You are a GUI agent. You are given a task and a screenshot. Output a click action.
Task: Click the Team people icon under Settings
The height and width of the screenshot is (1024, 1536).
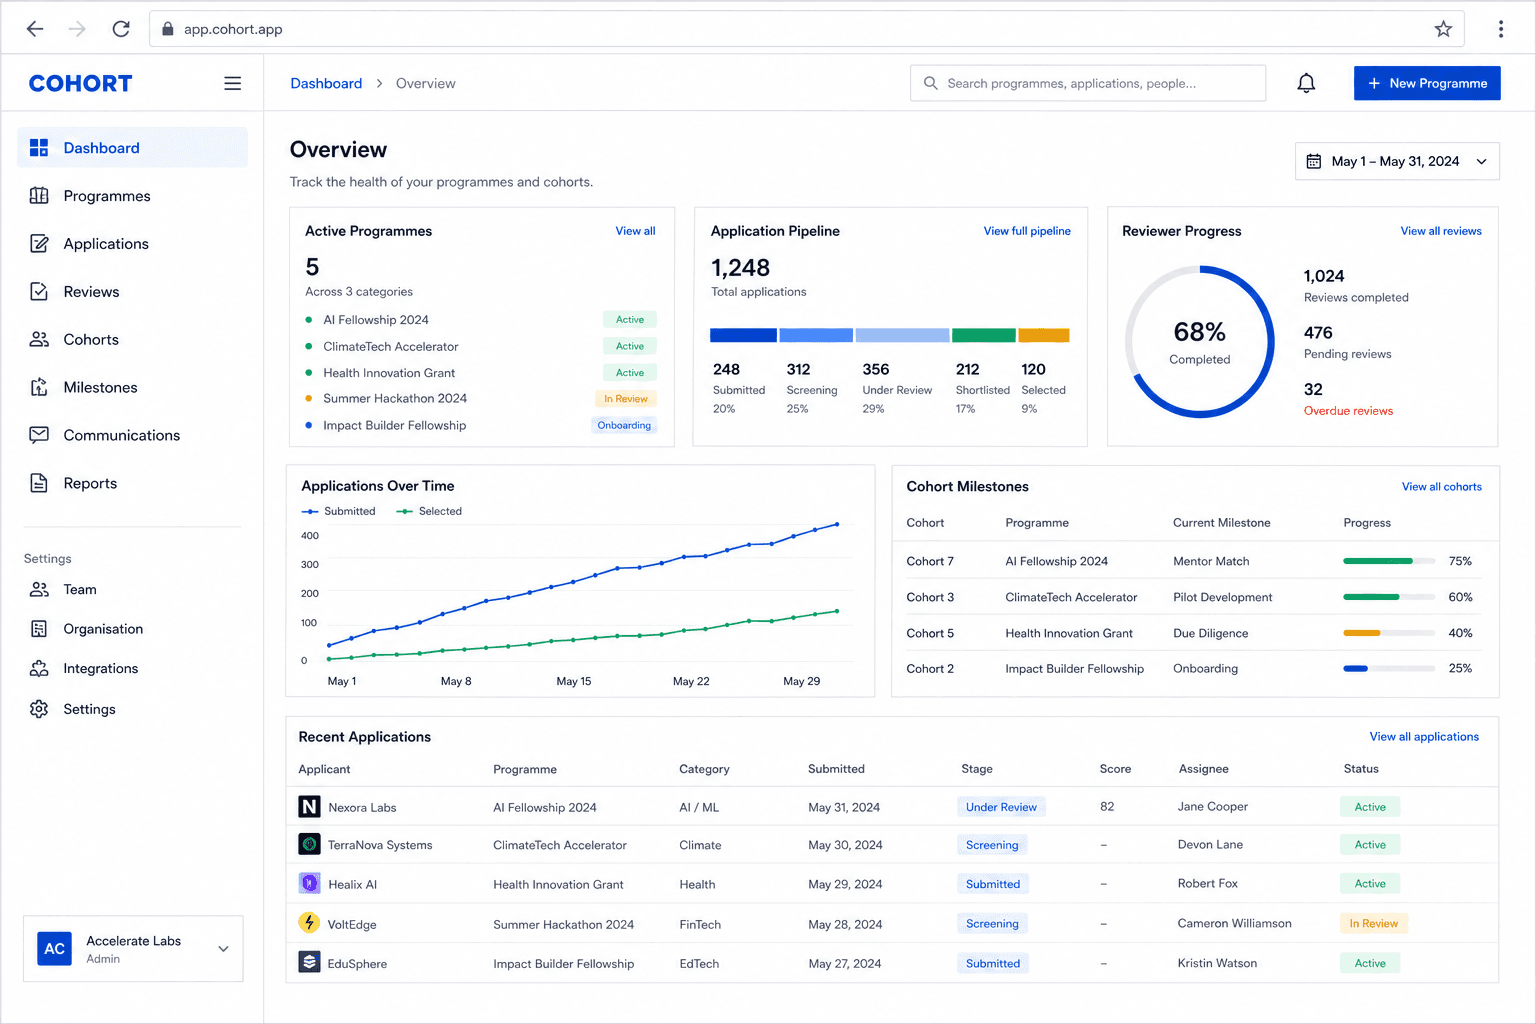point(39,590)
